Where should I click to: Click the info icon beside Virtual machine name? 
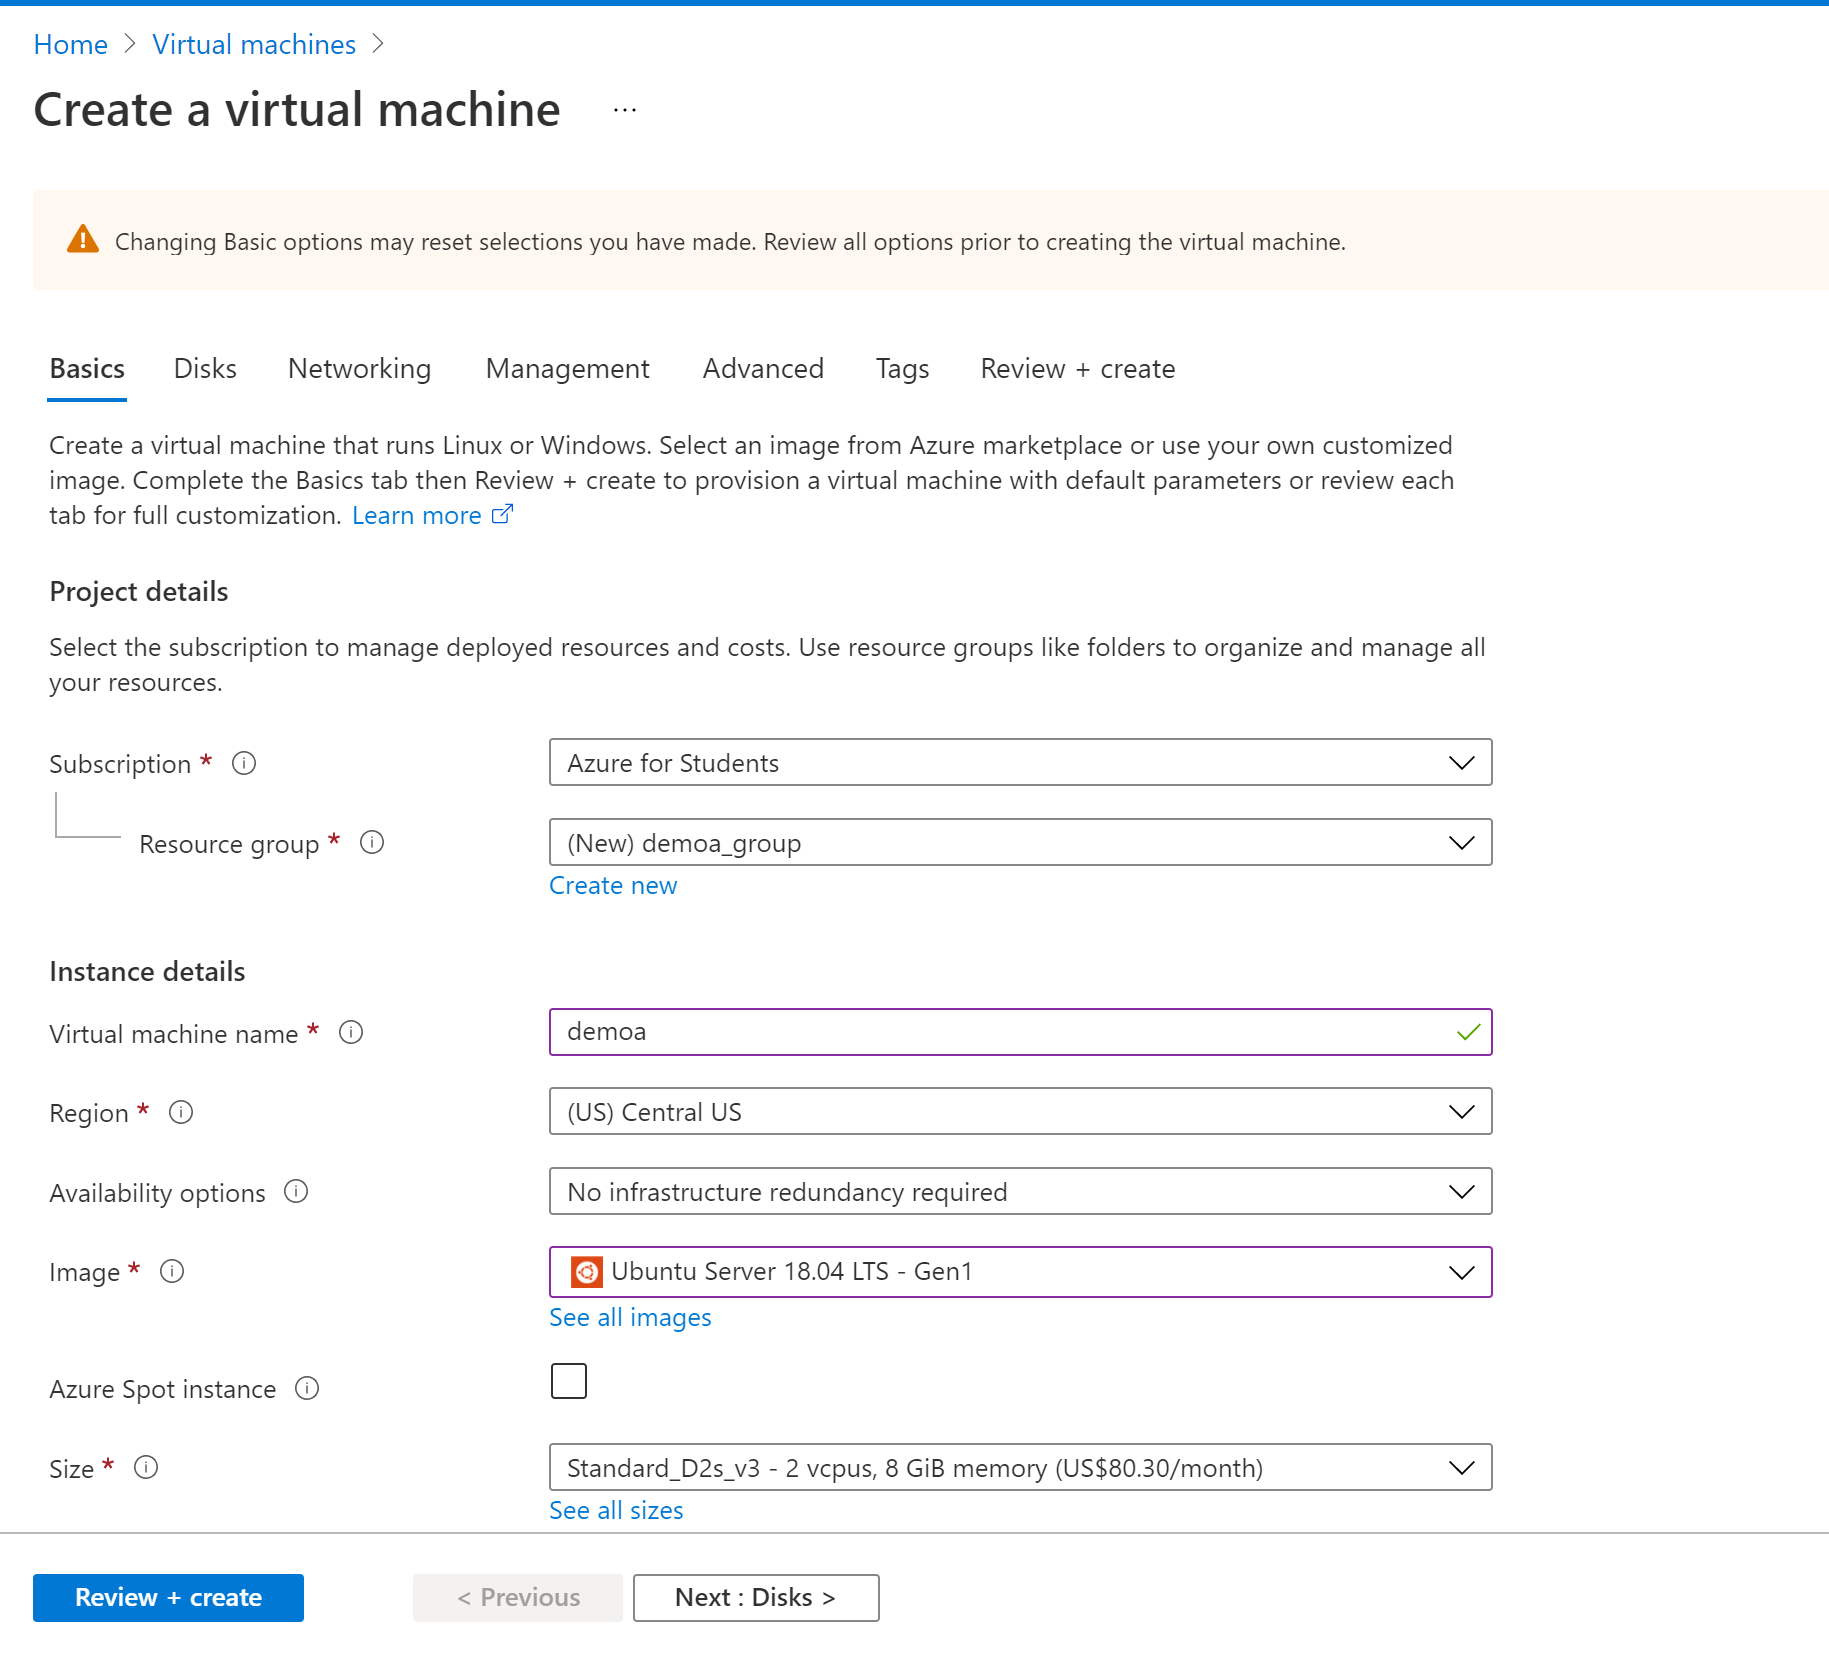351,1032
